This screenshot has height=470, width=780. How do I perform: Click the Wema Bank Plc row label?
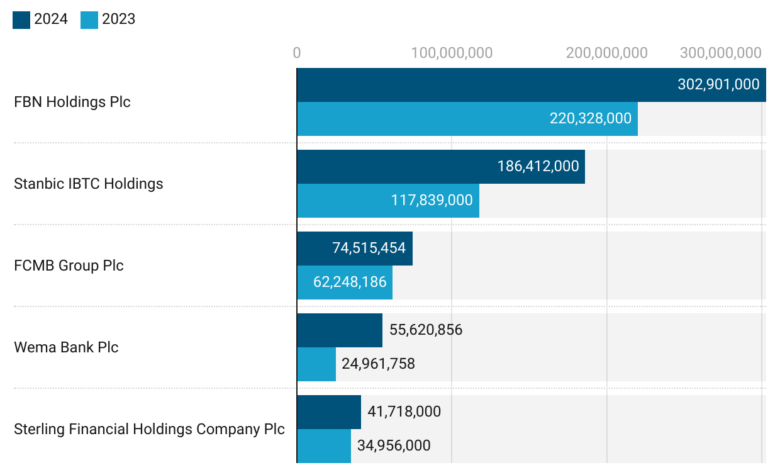pyautogui.click(x=66, y=347)
